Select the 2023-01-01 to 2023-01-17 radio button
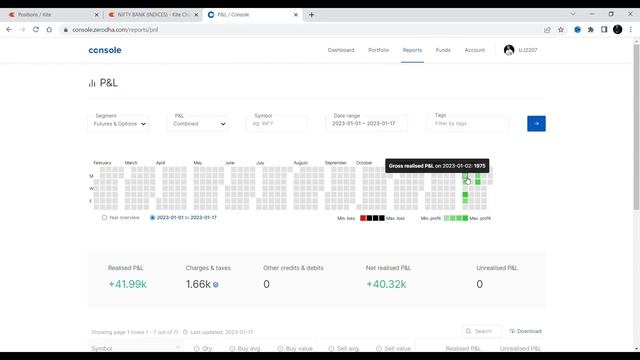 click(x=152, y=218)
